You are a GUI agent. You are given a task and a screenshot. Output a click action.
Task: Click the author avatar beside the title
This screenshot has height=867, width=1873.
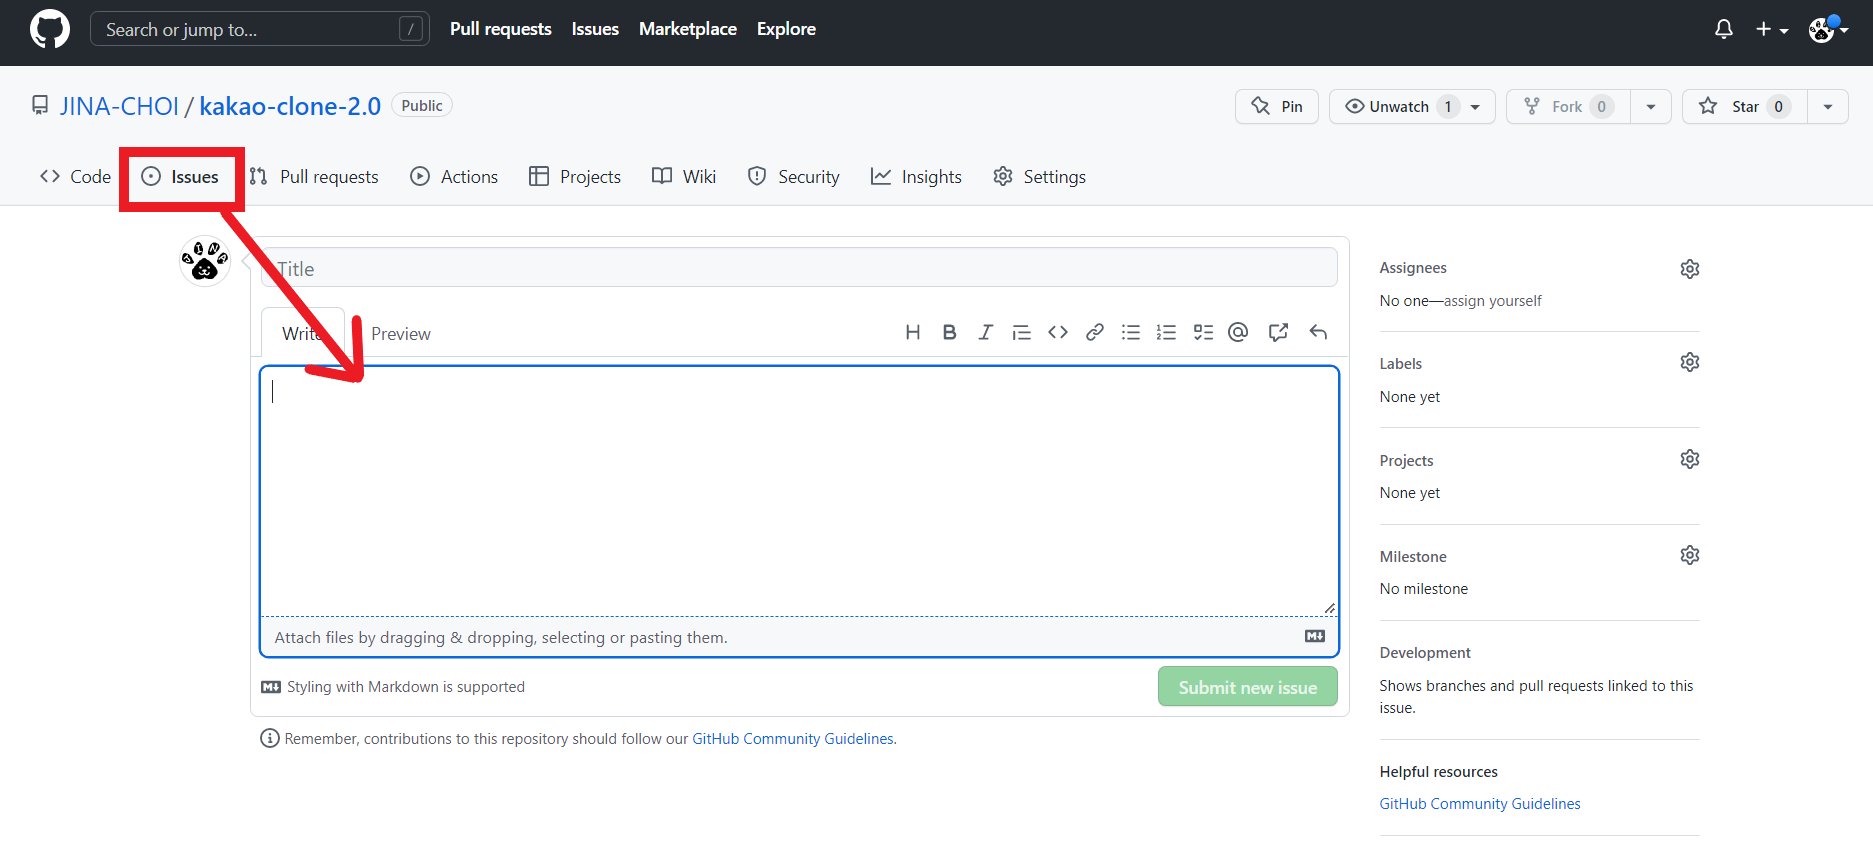click(x=205, y=261)
